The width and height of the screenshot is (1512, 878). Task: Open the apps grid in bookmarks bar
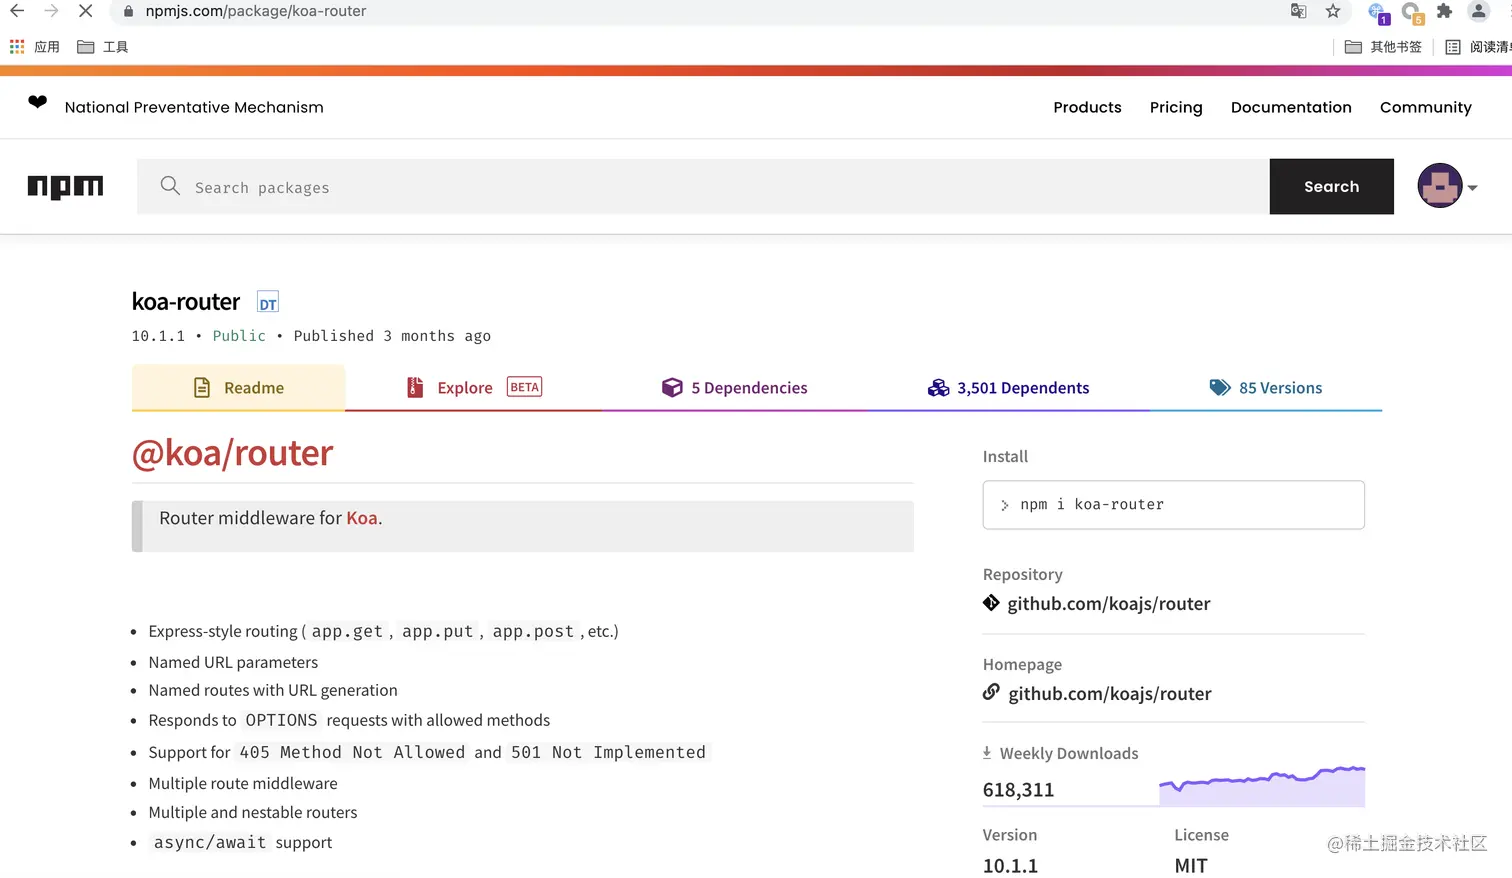[17, 47]
